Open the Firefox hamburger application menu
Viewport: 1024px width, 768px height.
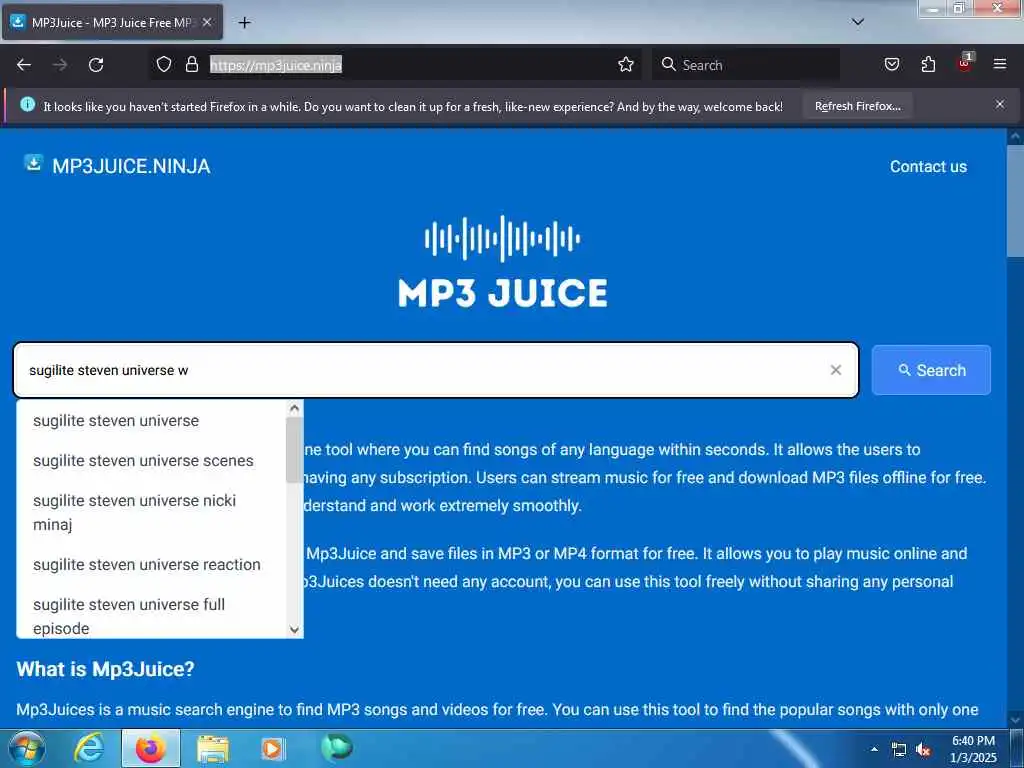(1000, 64)
